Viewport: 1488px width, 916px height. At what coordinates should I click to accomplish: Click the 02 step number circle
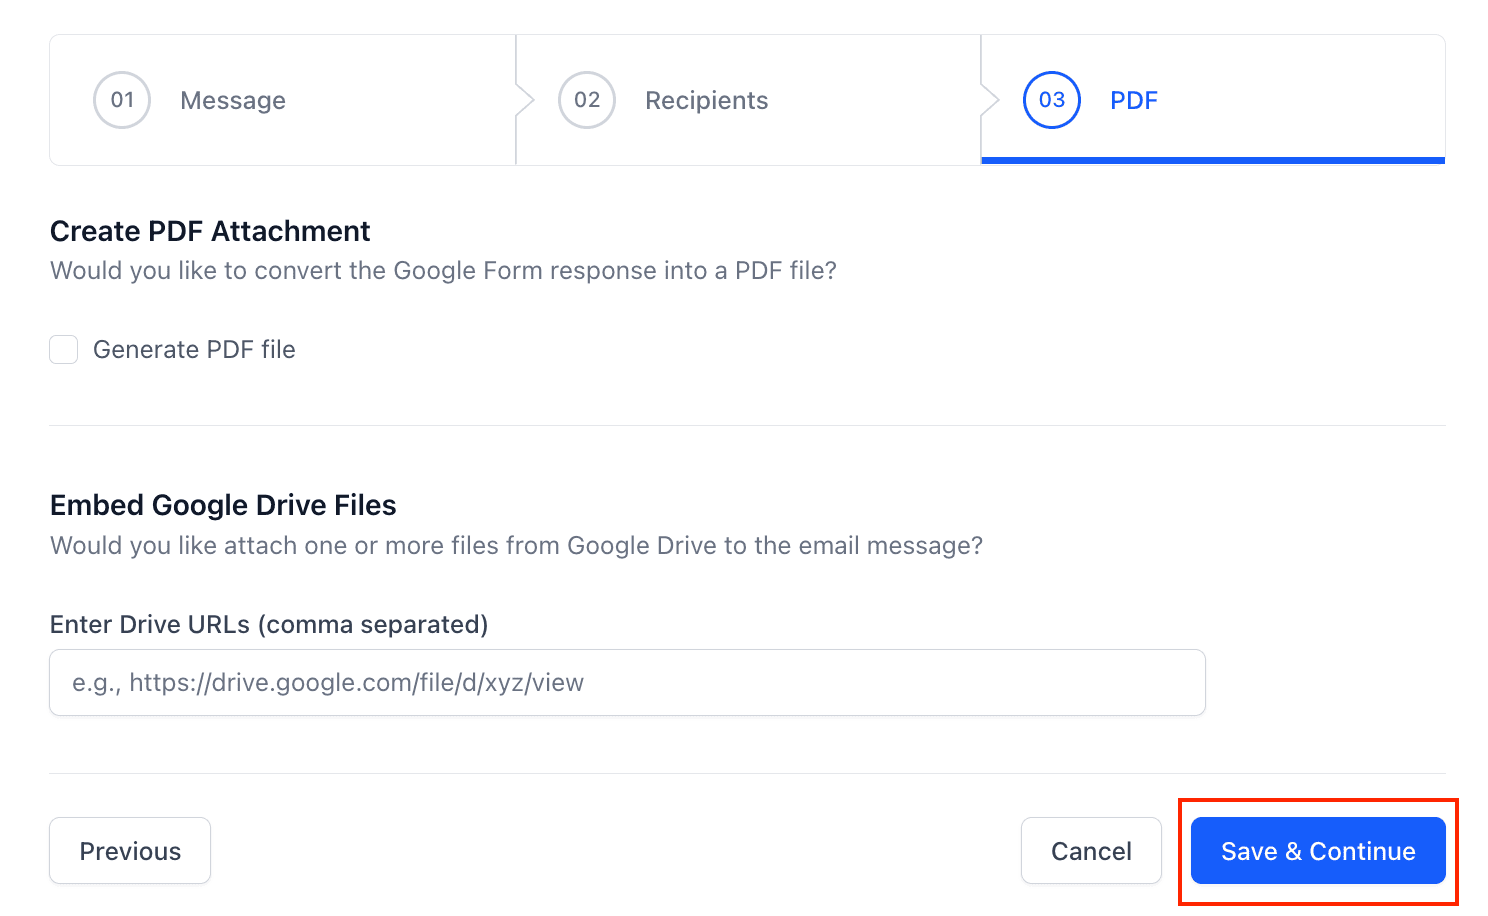click(587, 100)
